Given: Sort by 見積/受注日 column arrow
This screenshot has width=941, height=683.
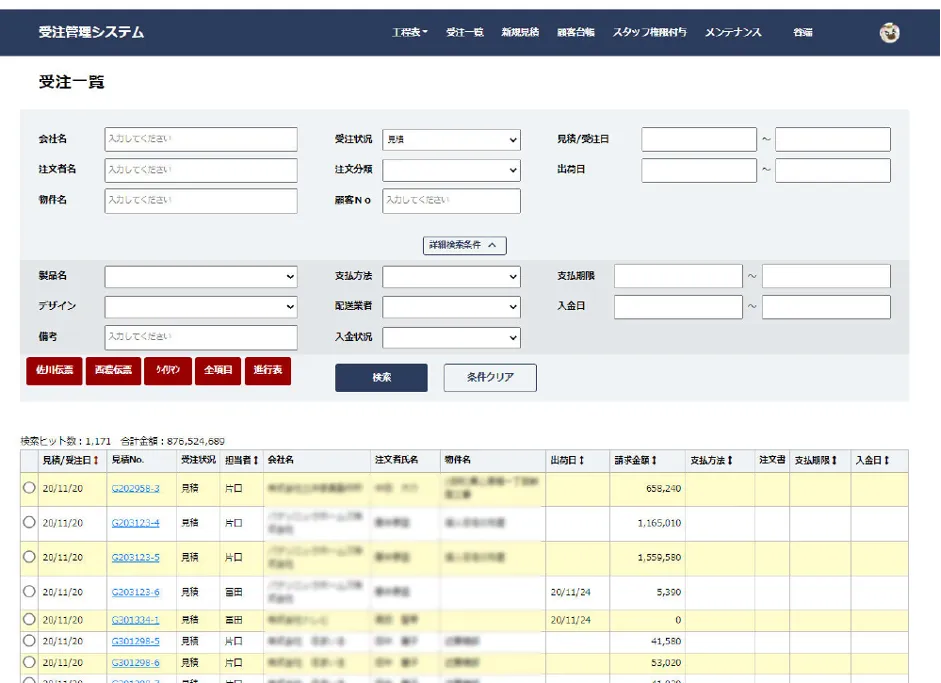Looking at the screenshot, I should click(x=96, y=461).
